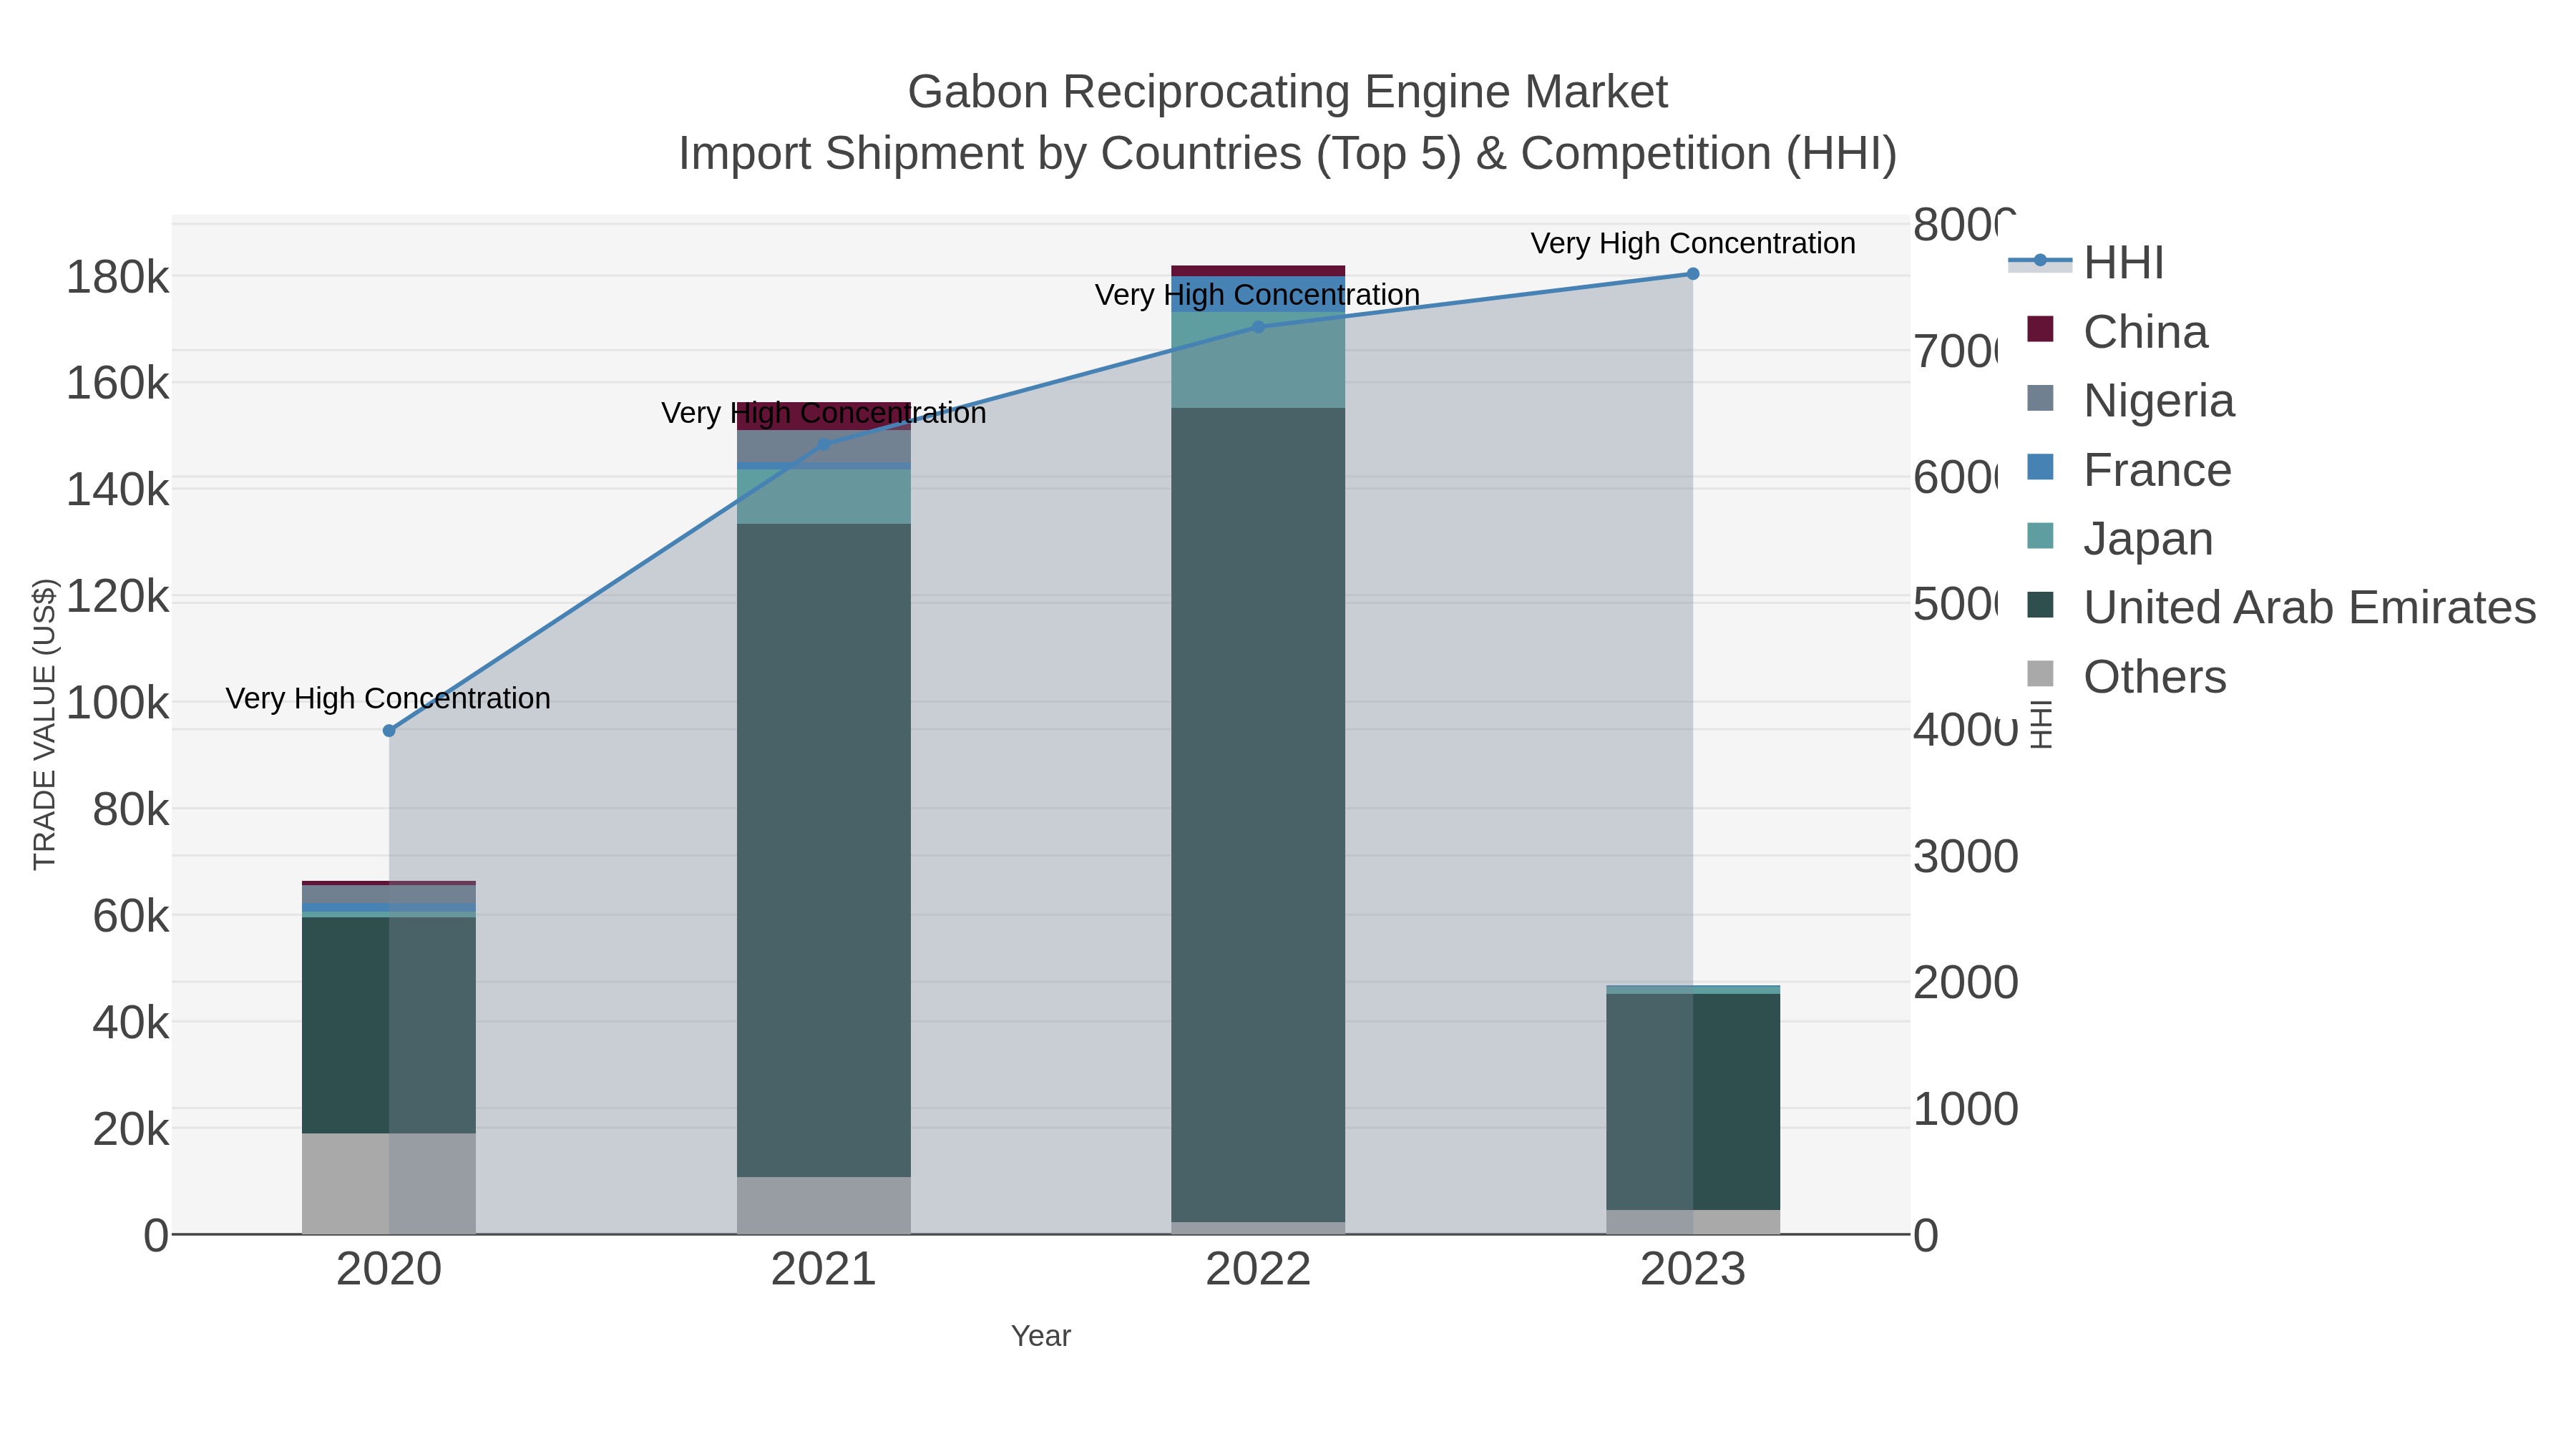Click the 'Very High Concentration' label above 2020
This screenshot has height=1449, width=2576.
388,698
